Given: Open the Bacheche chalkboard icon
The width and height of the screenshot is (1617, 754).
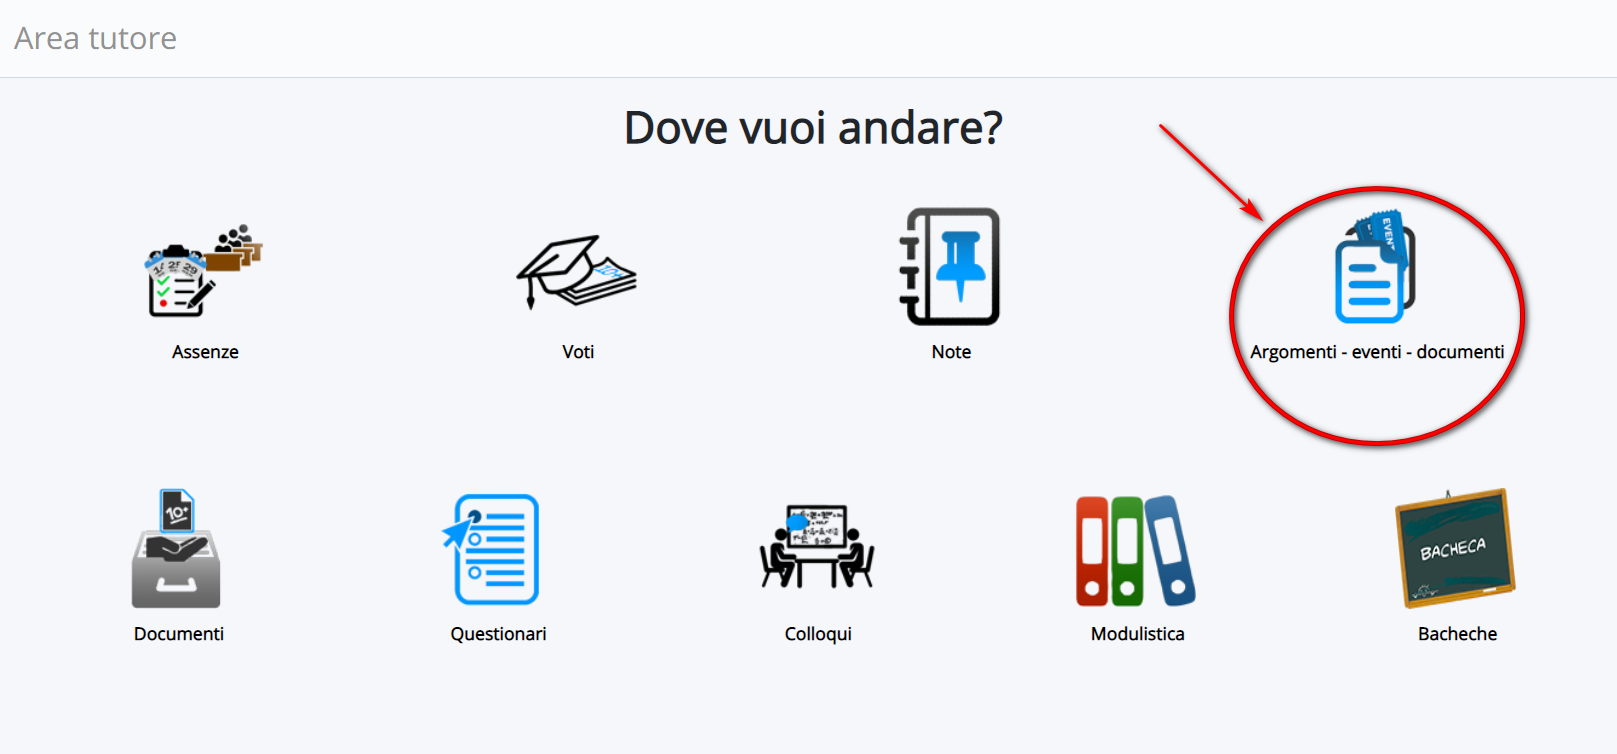Looking at the screenshot, I should coord(1456,548).
